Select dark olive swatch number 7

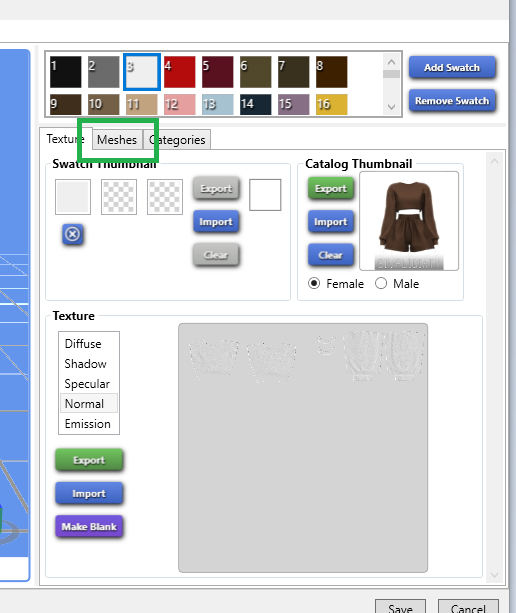coord(293,72)
